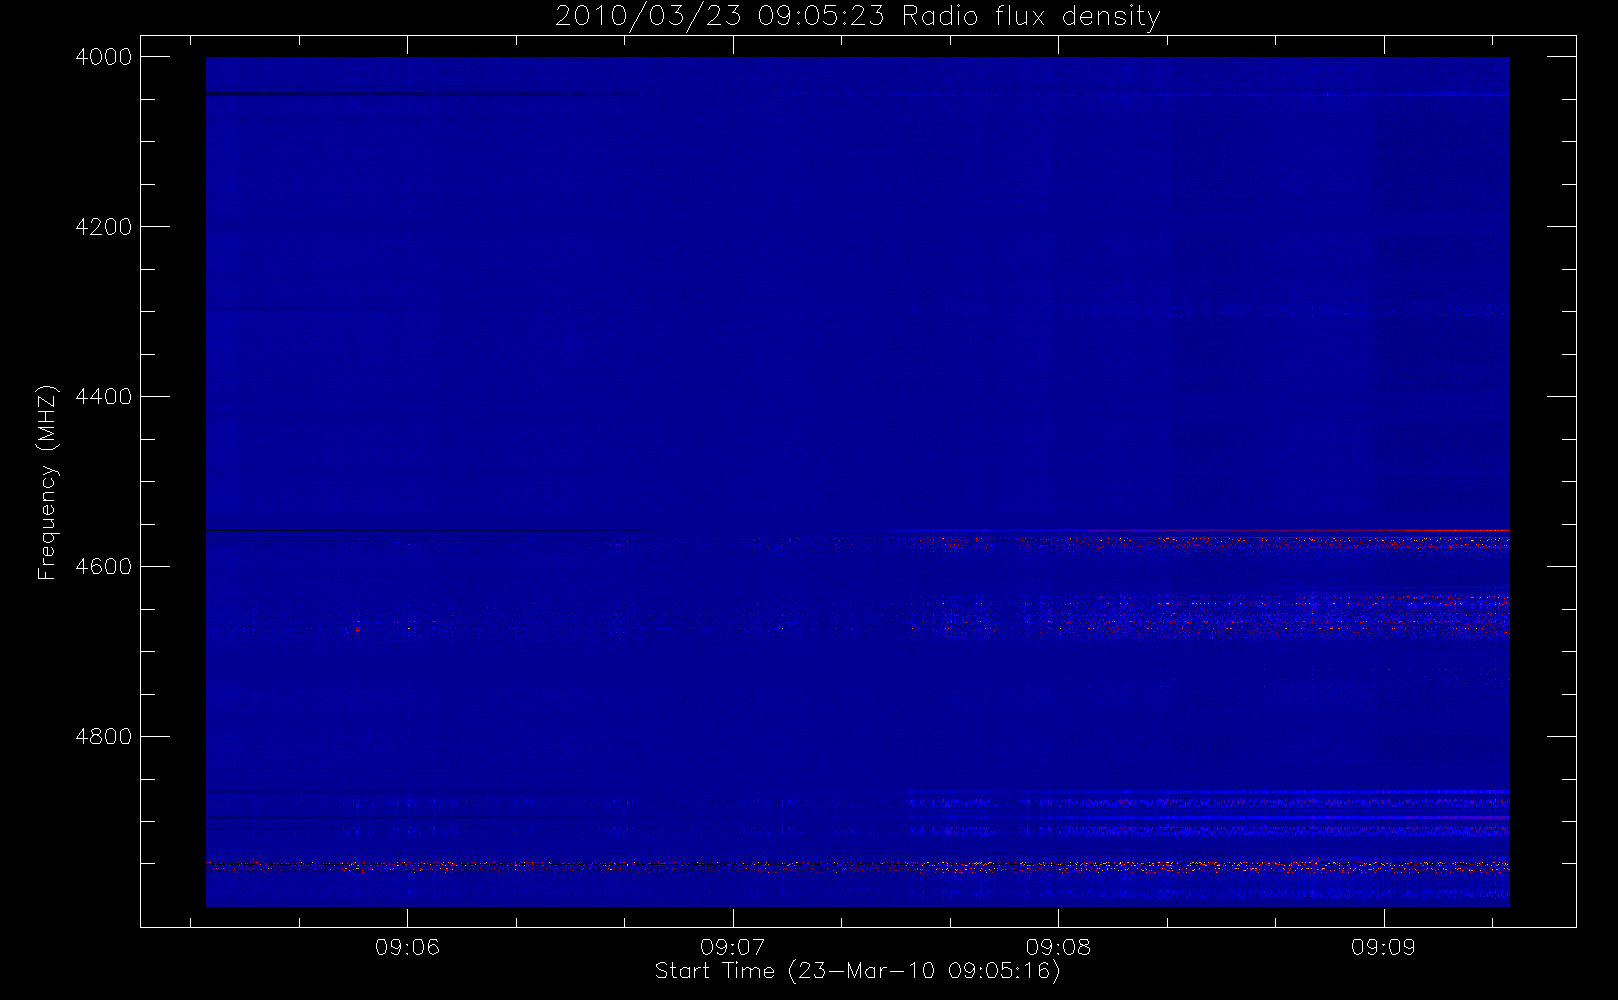Click the plot title '2010/03/23 09:05:23 Radio flux density'
This screenshot has height=1000, width=1618.
coord(858,17)
